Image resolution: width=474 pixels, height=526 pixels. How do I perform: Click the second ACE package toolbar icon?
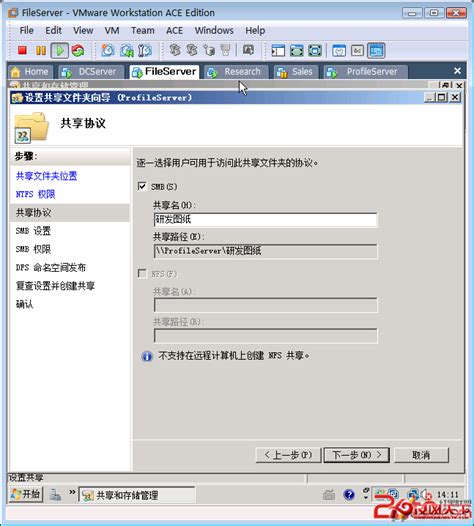coord(192,50)
